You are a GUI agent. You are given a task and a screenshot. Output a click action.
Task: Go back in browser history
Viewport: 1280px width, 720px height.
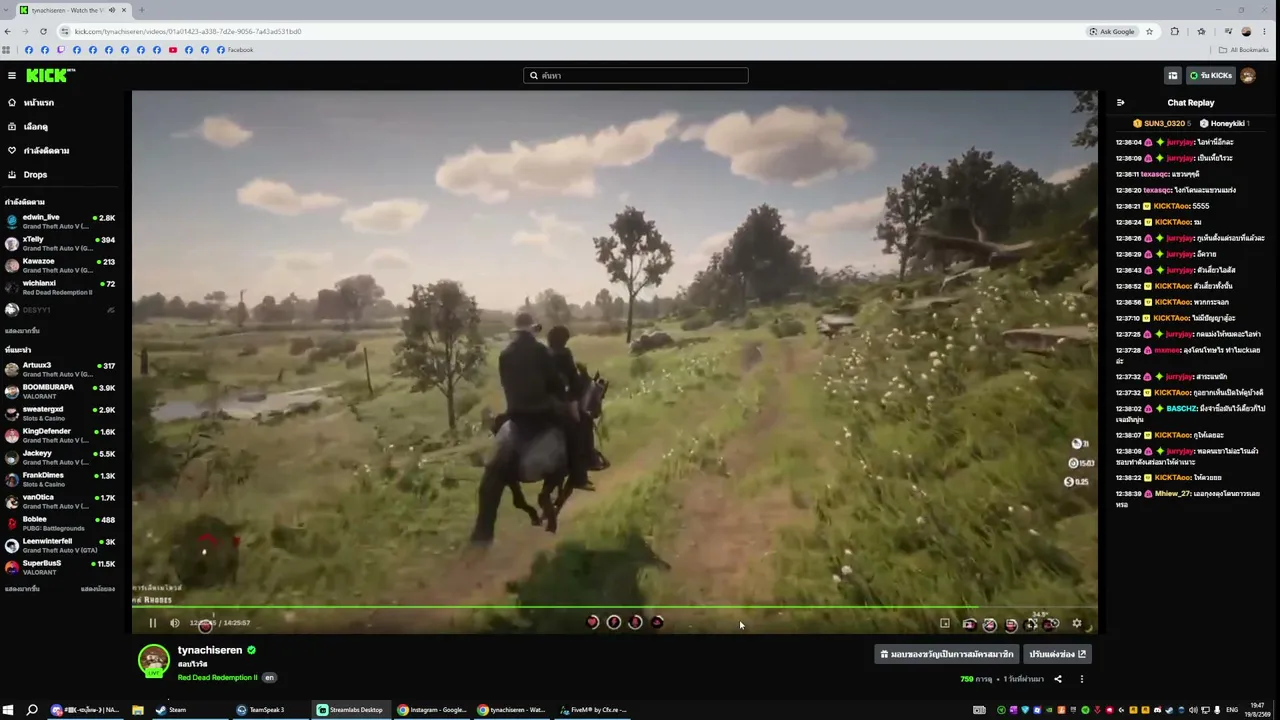tap(8, 31)
